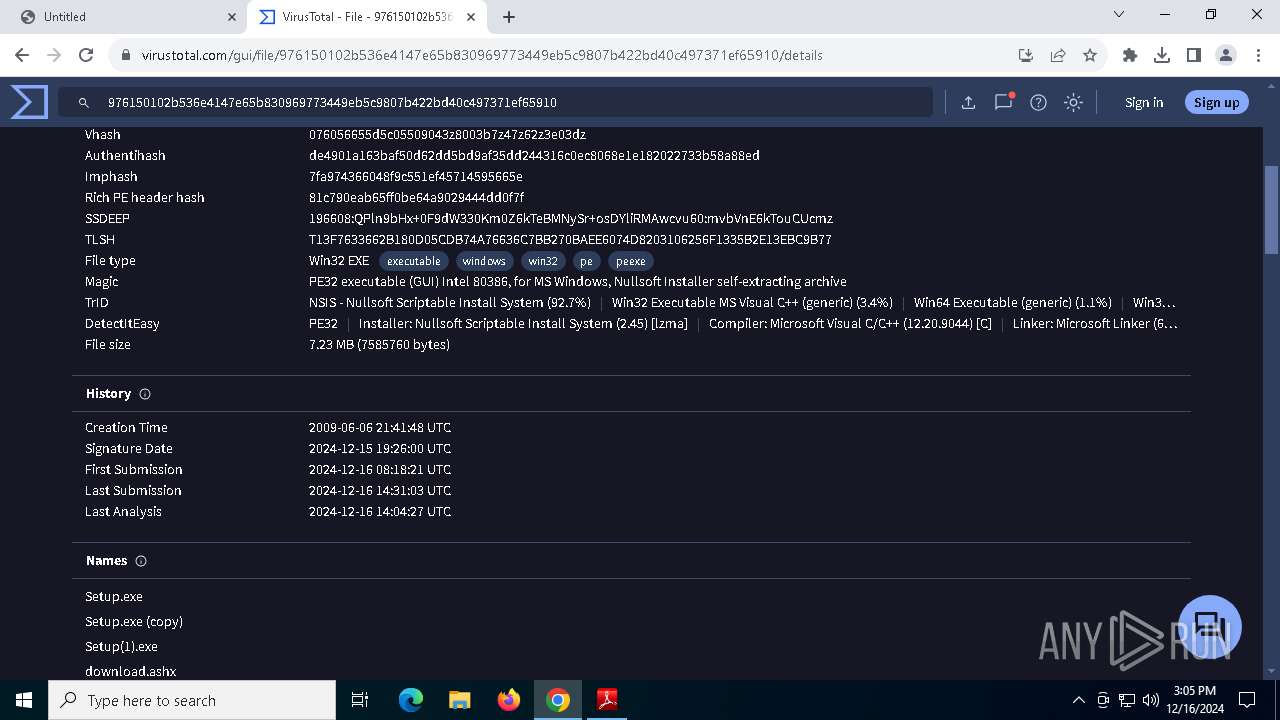
Task: Toggle the light/dark theme sun icon
Action: coord(1073,102)
